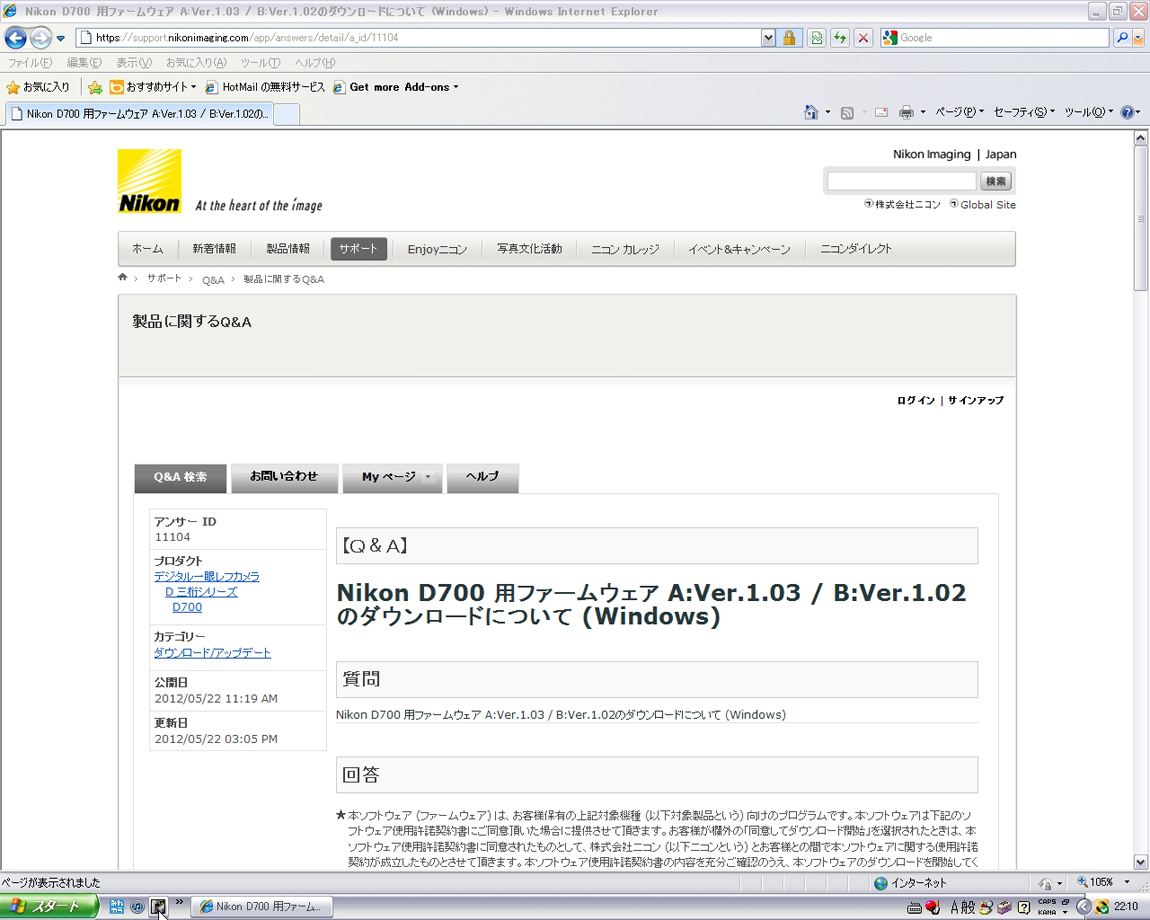Click the IME help question mark icon
Viewport: 1150px width, 920px height.
point(1024,908)
